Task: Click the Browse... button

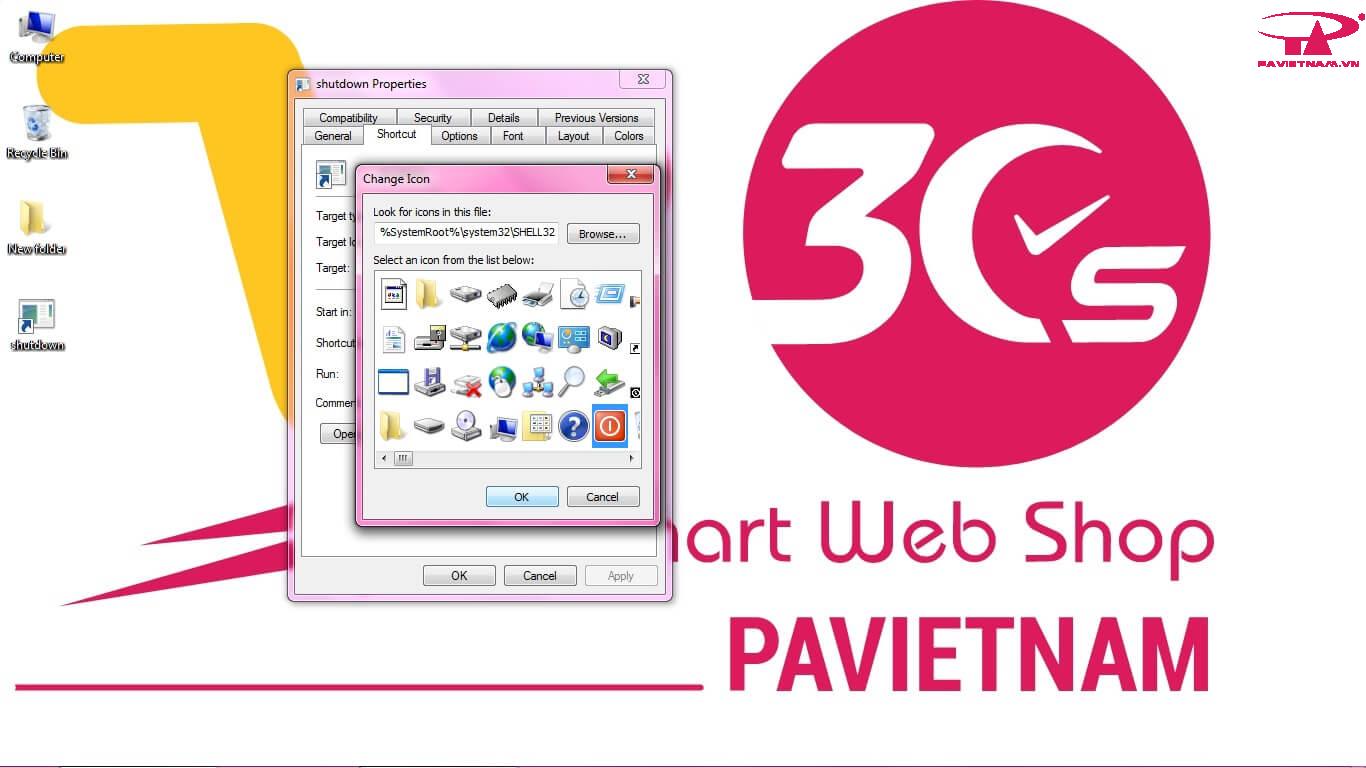Action: [x=603, y=234]
